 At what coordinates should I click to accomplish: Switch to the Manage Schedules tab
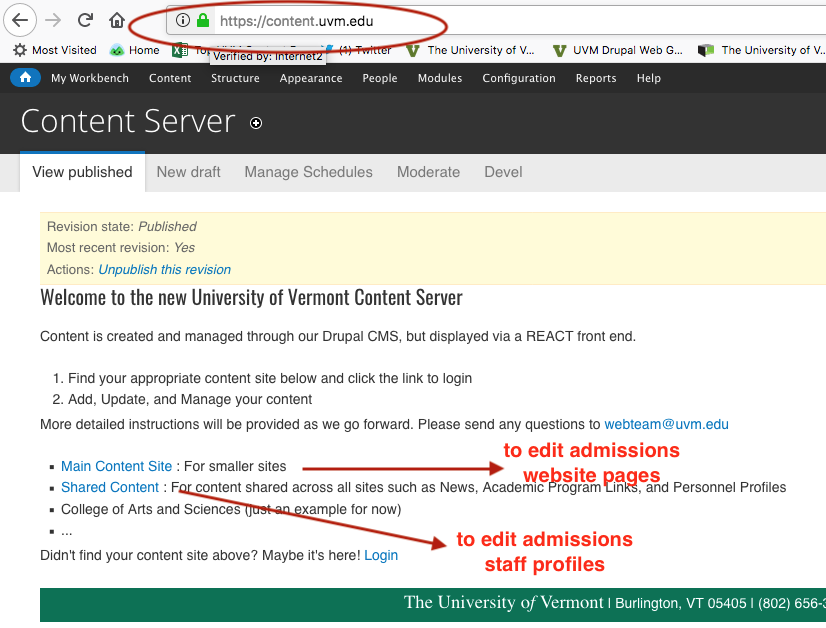(308, 172)
